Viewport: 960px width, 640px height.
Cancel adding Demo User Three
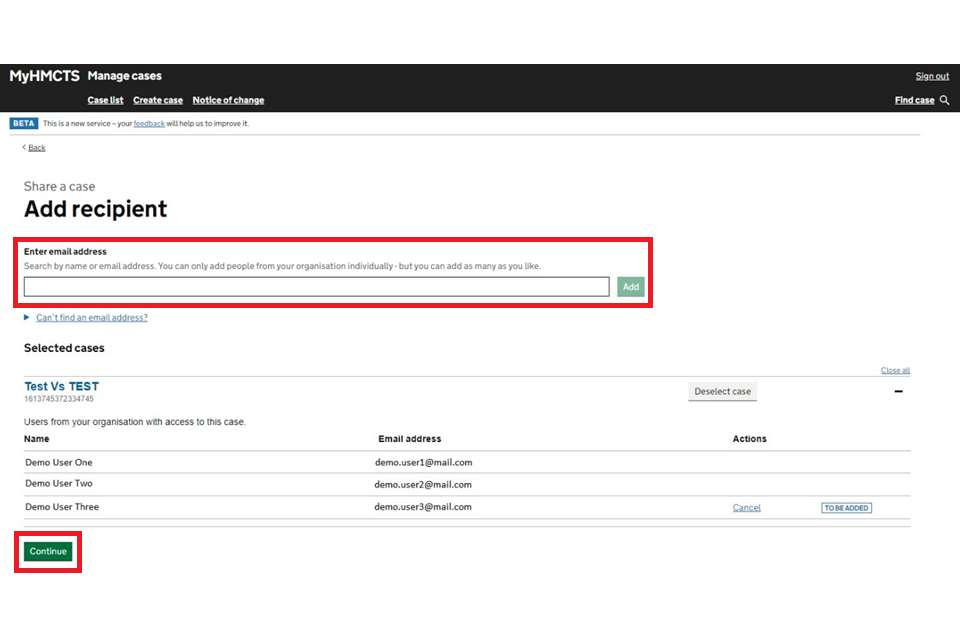click(x=746, y=508)
